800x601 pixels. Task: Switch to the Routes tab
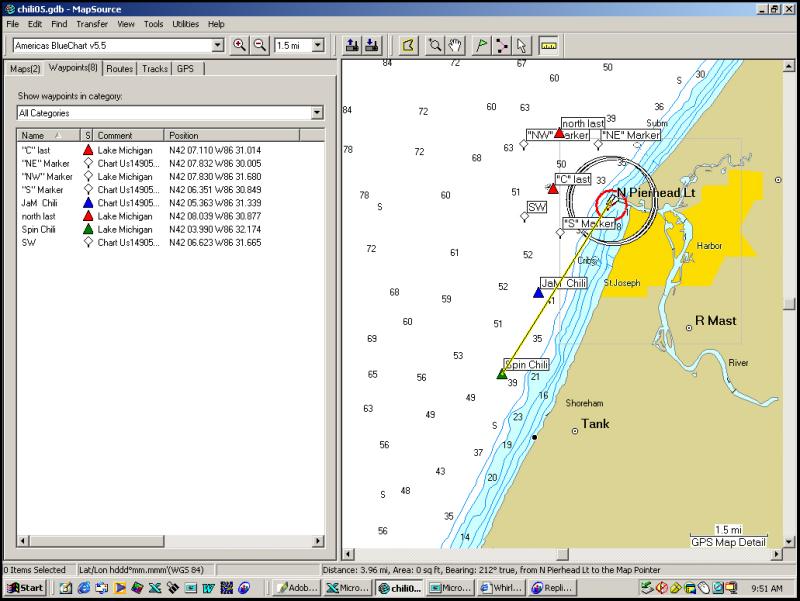(x=119, y=69)
